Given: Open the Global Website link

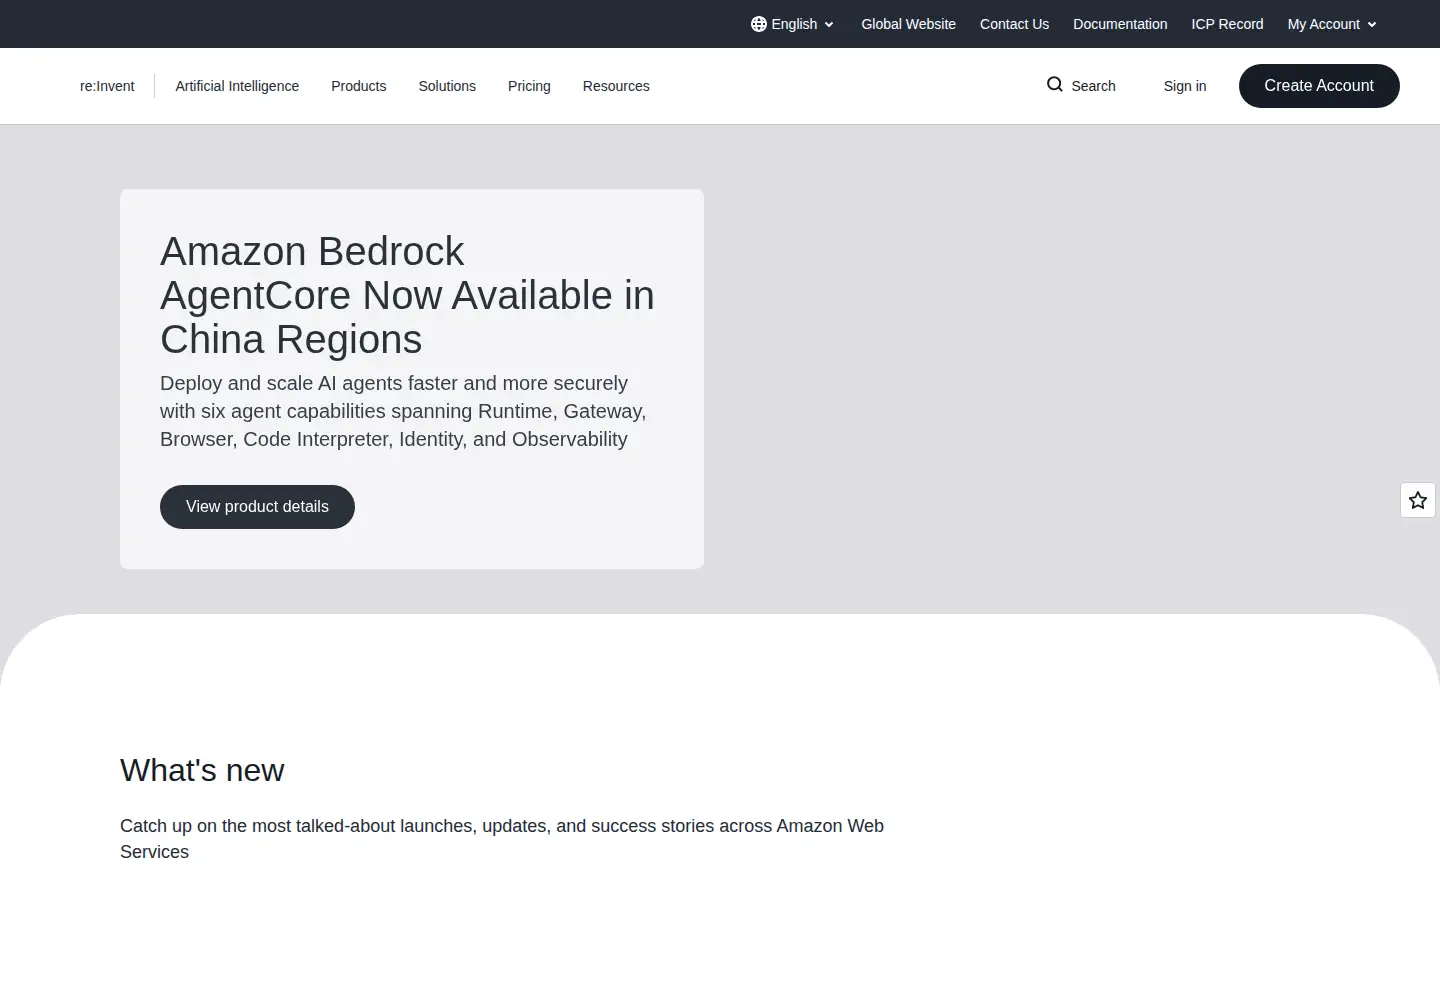Looking at the screenshot, I should [908, 24].
